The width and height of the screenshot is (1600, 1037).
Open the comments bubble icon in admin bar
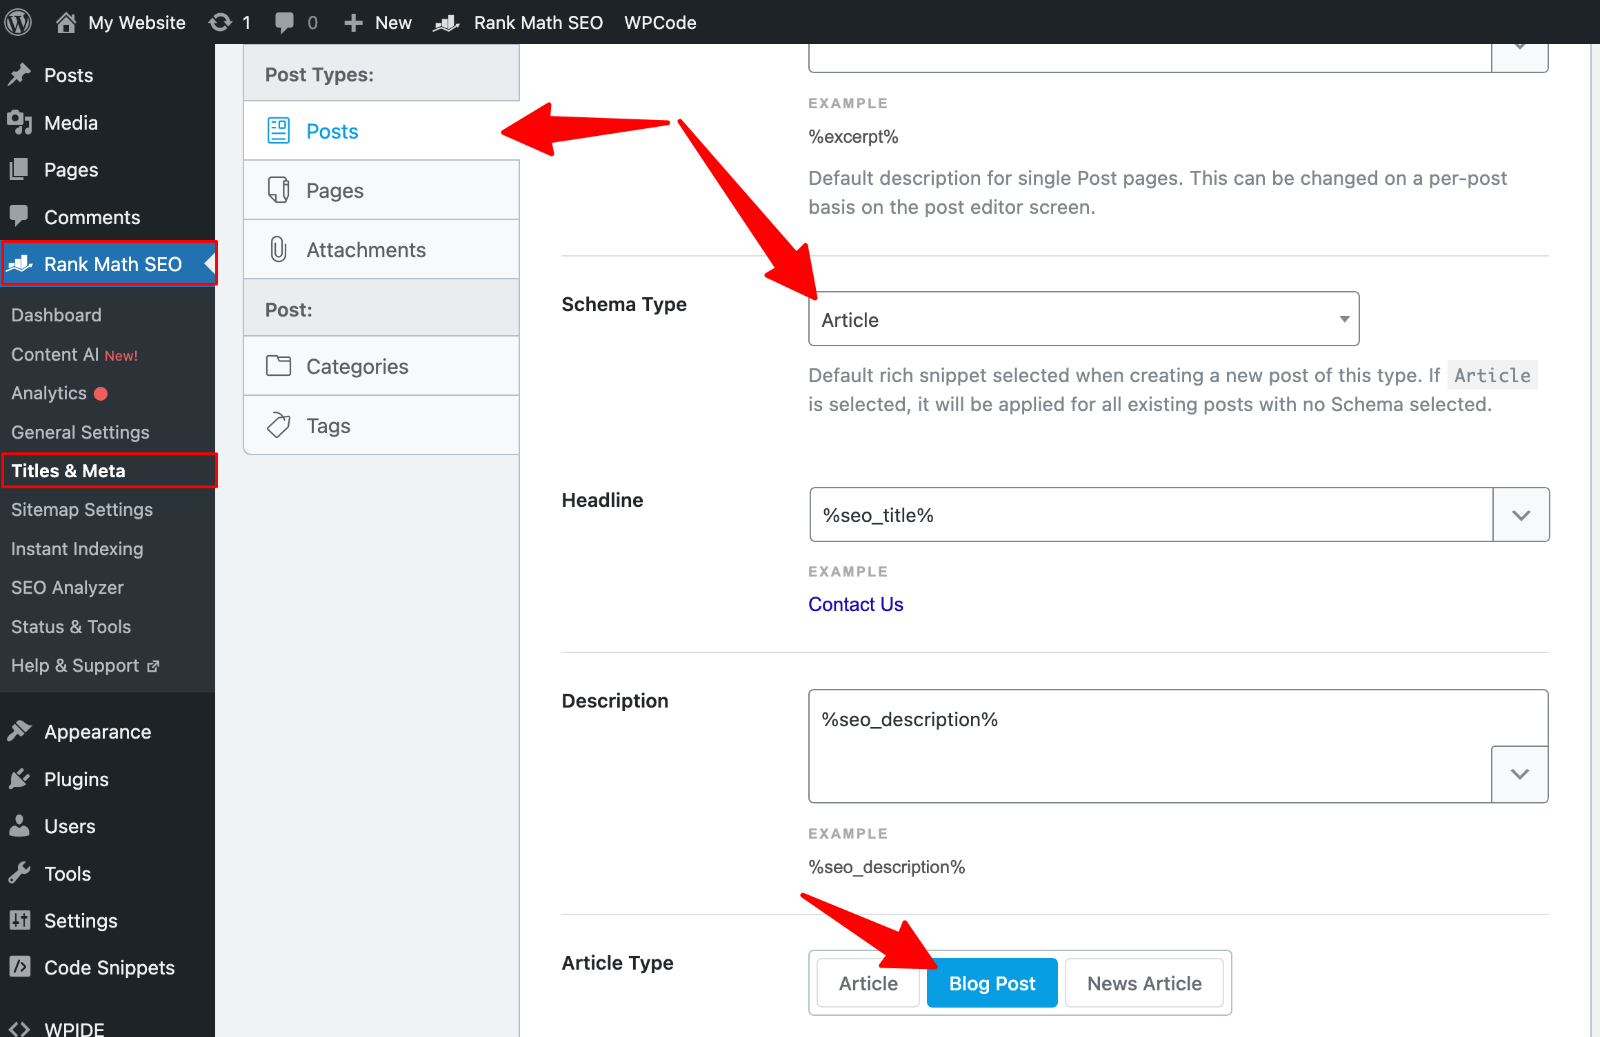[285, 22]
